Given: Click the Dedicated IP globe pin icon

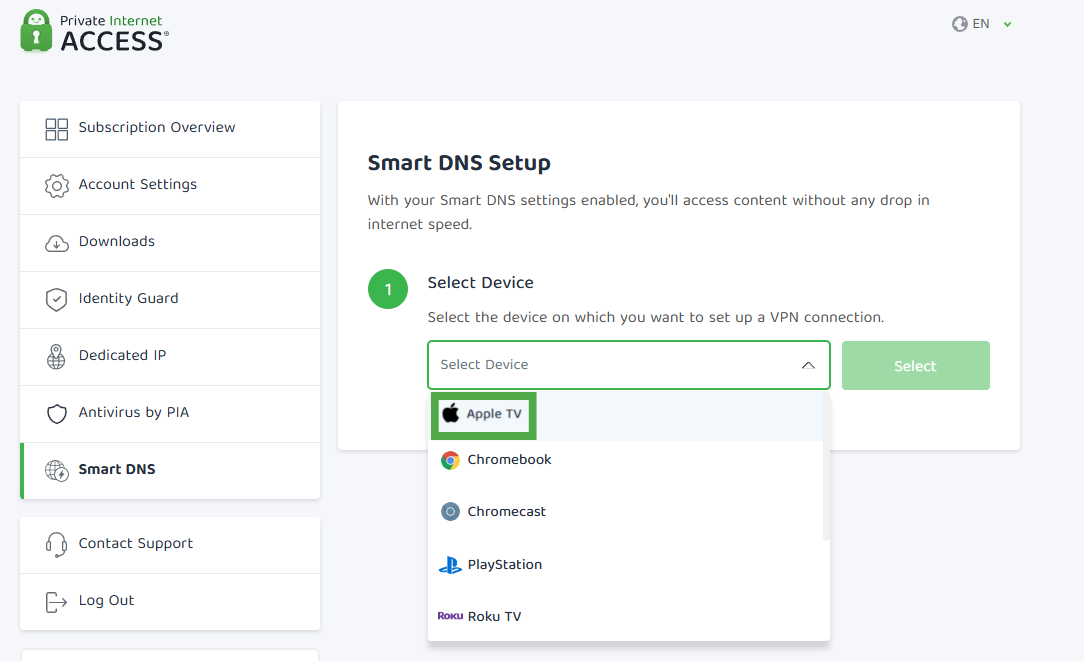Looking at the screenshot, I should [x=56, y=357].
